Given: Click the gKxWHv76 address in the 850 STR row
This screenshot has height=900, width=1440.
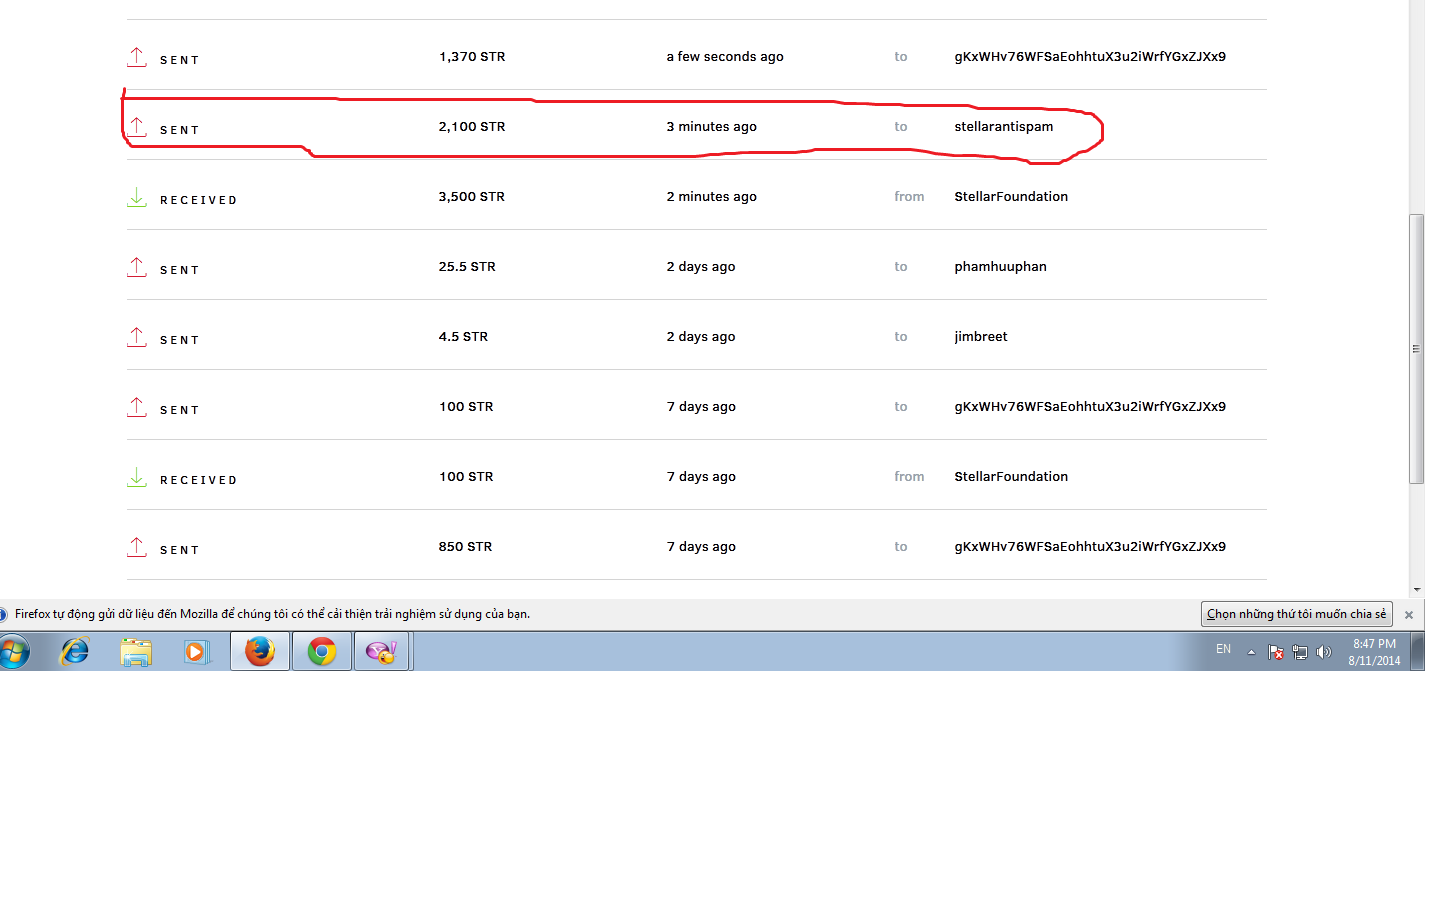Looking at the screenshot, I should point(1090,547).
